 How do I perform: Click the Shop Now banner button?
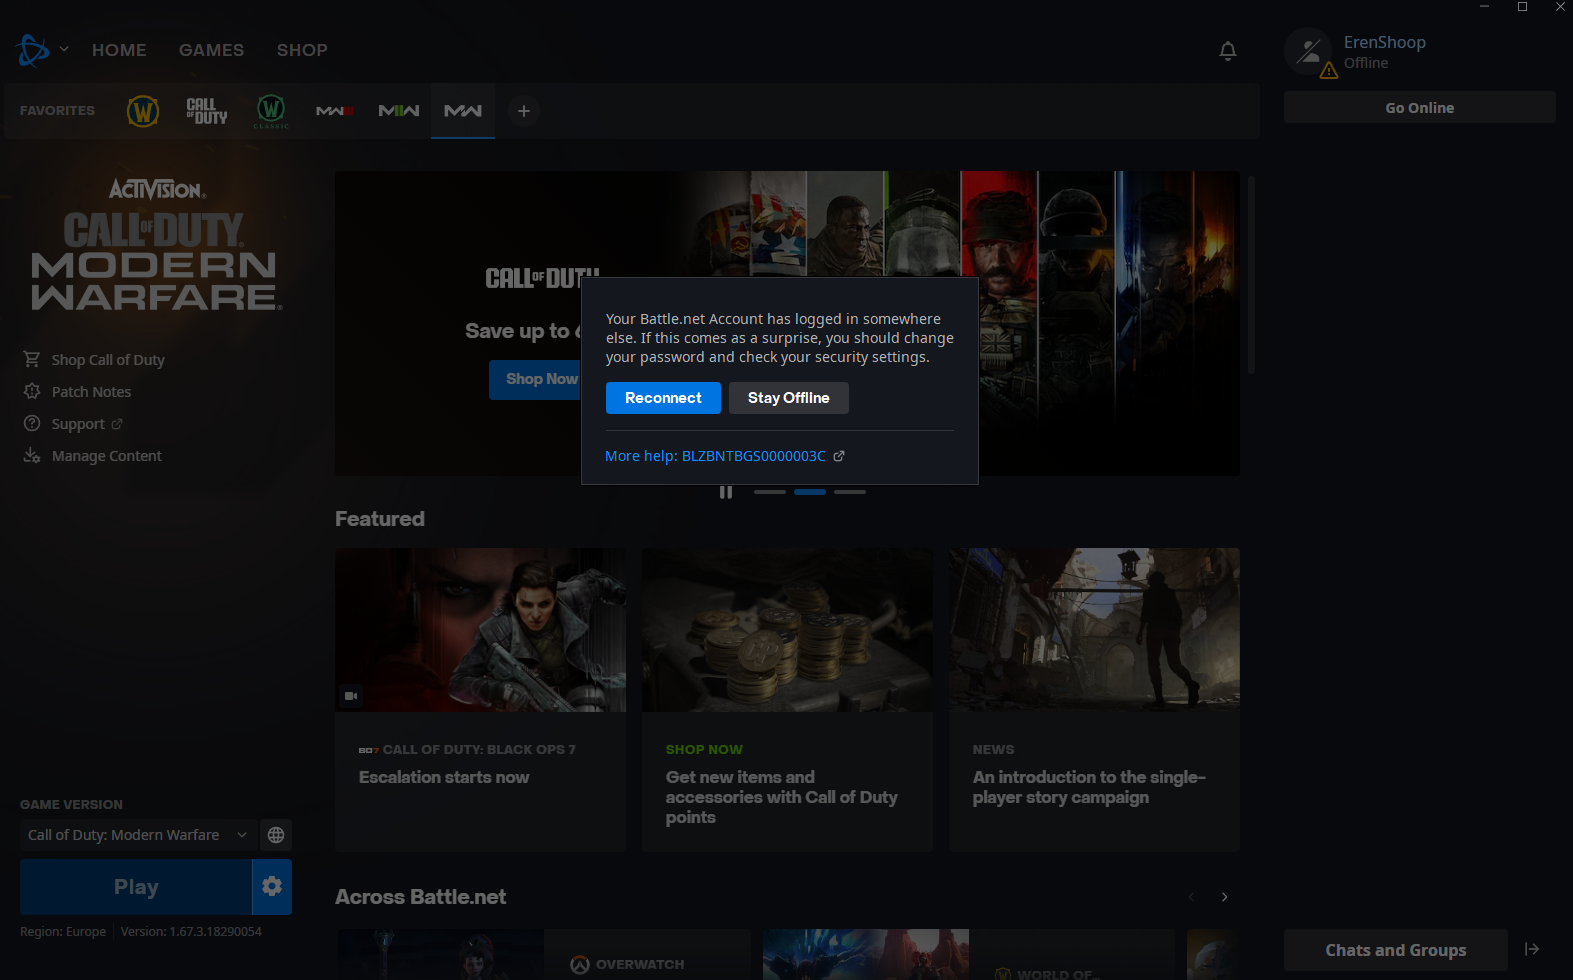(x=536, y=379)
